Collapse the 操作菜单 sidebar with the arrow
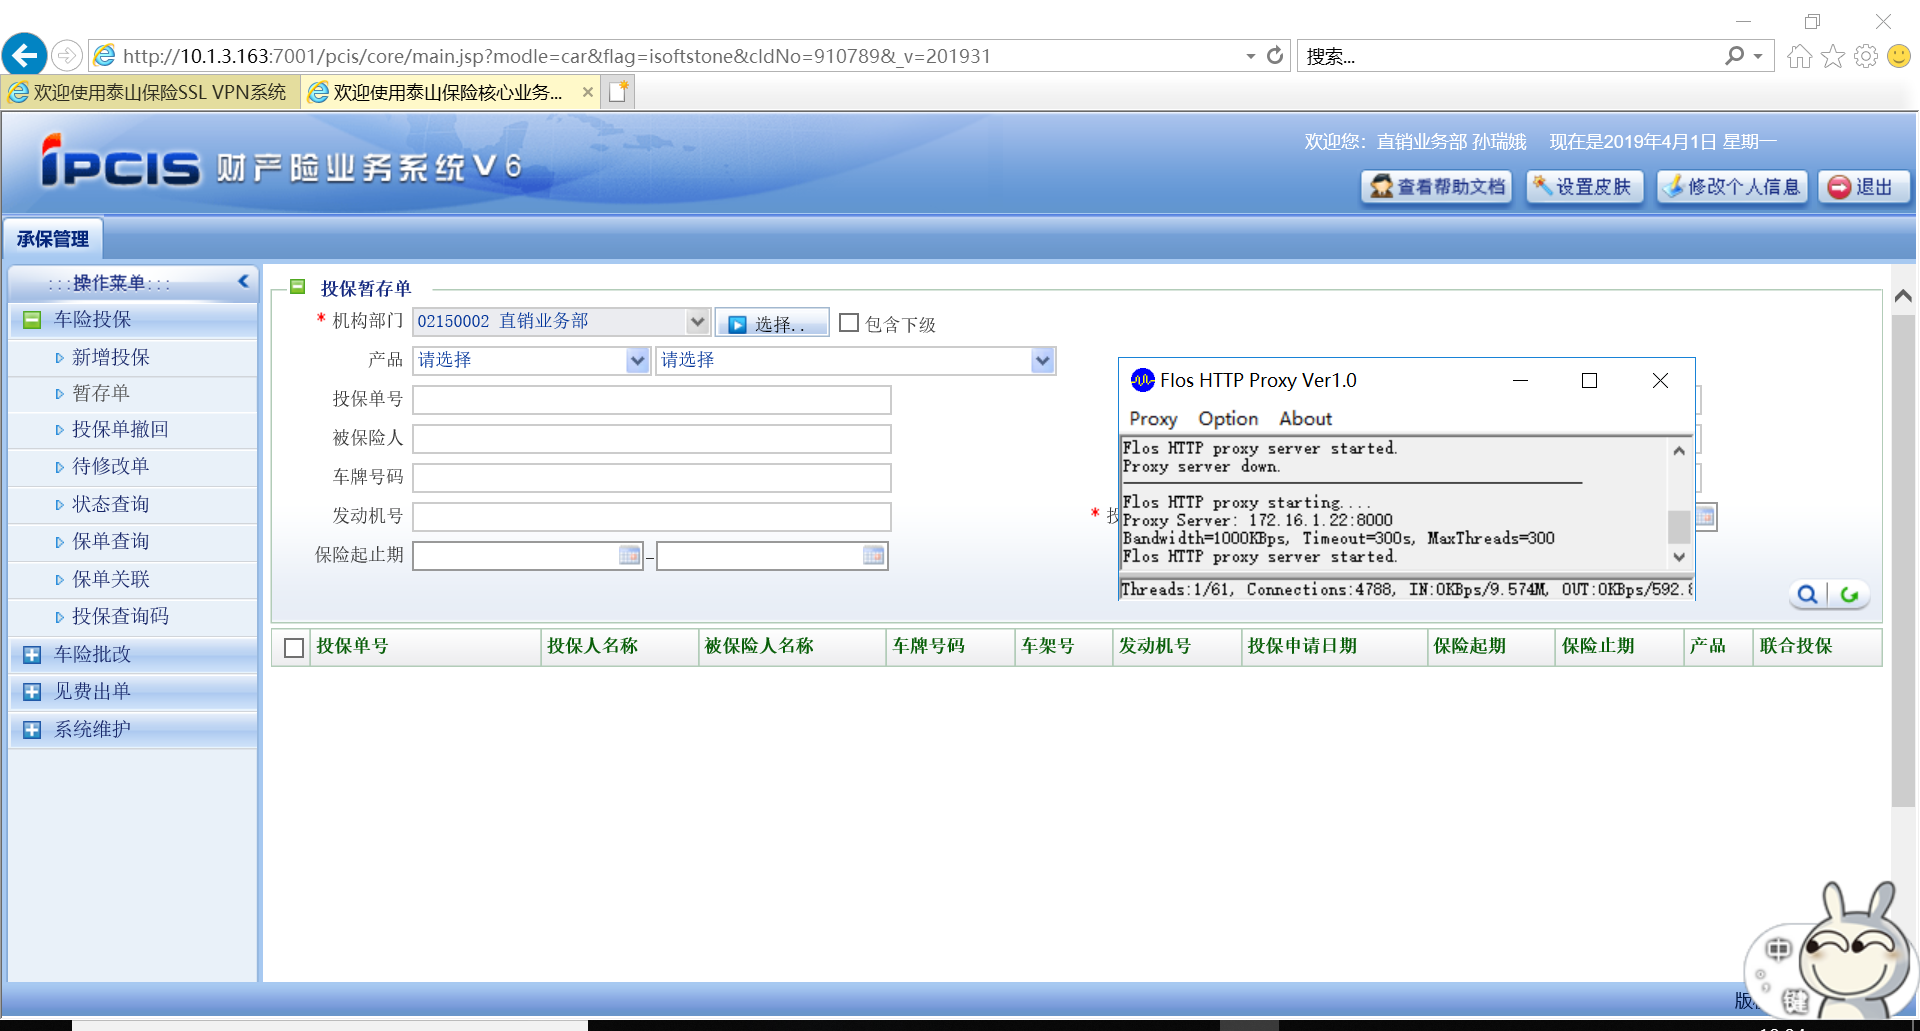 243,282
